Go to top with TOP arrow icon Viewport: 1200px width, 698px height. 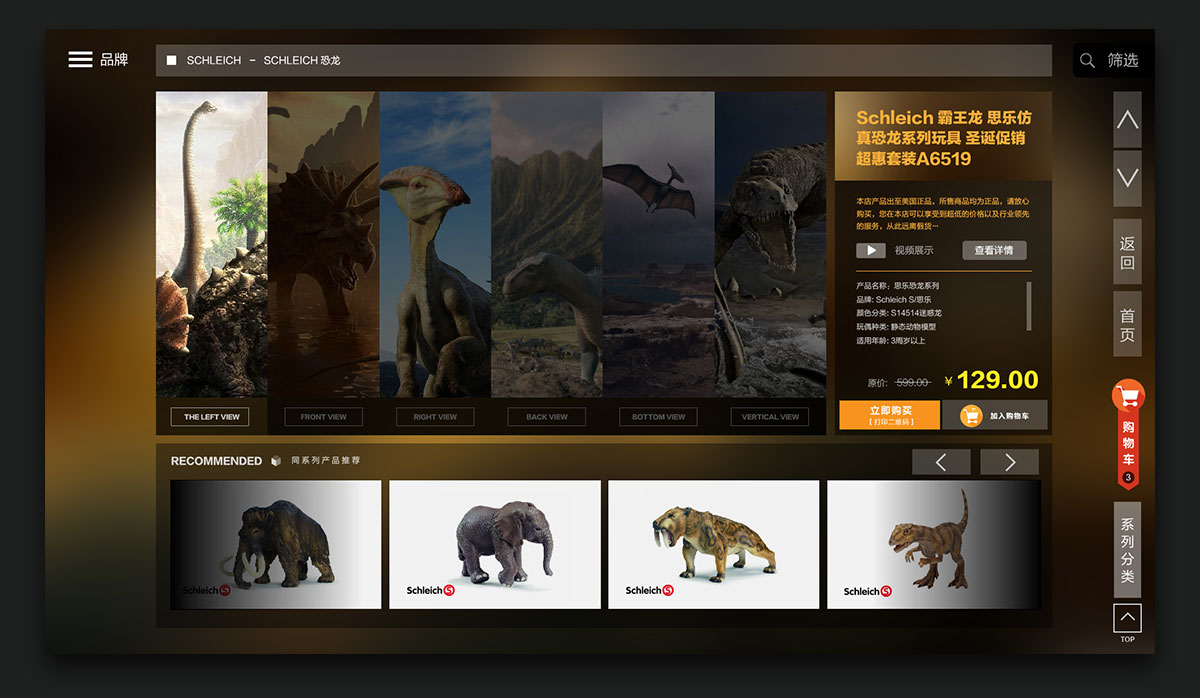(1127, 618)
